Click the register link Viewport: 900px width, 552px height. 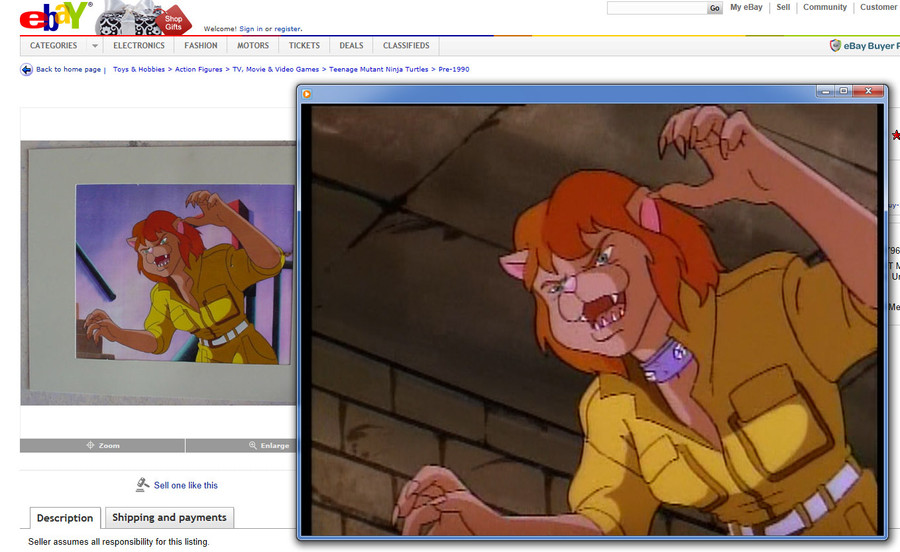point(287,29)
